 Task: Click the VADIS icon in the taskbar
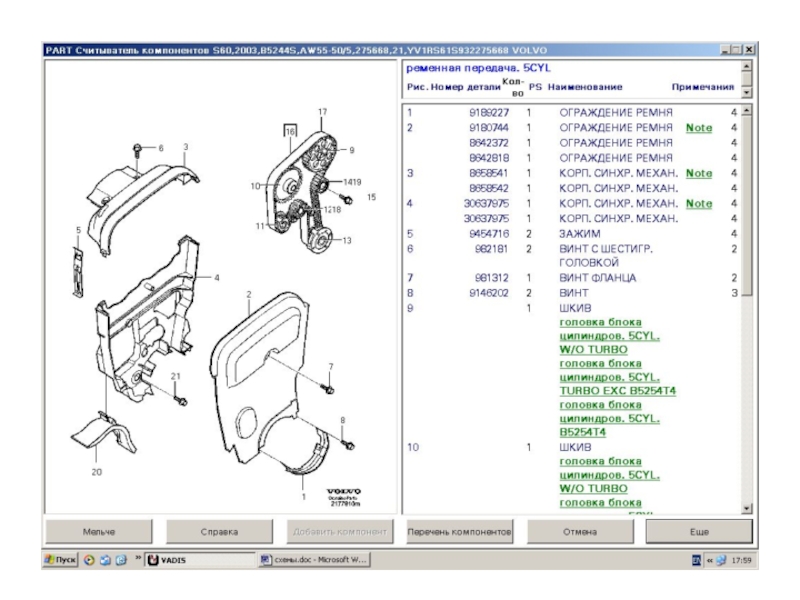point(153,560)
